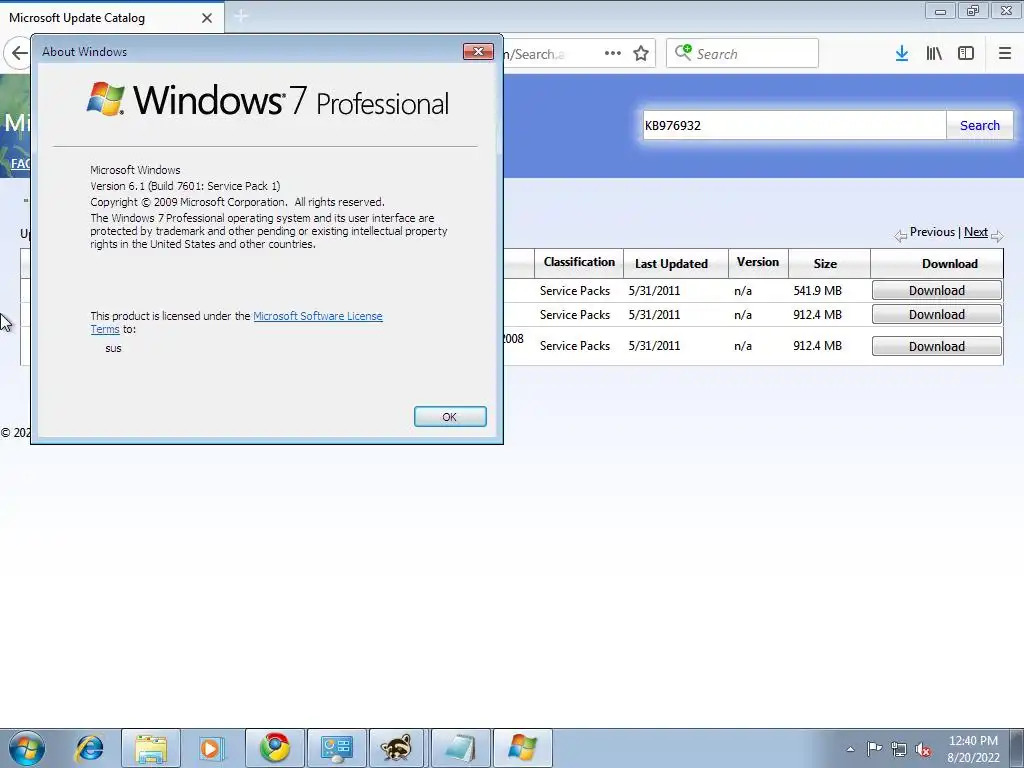This screenshot has width=1024, height=768.
Task: Open the notepad taskbar icon
Action: tap(460, 748)
